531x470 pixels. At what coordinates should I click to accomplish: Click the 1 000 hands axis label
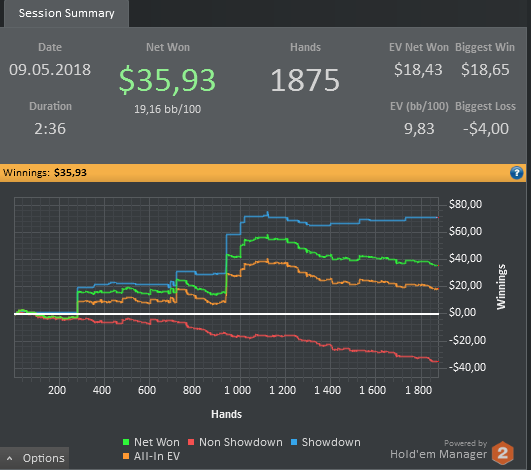[237, 390]
